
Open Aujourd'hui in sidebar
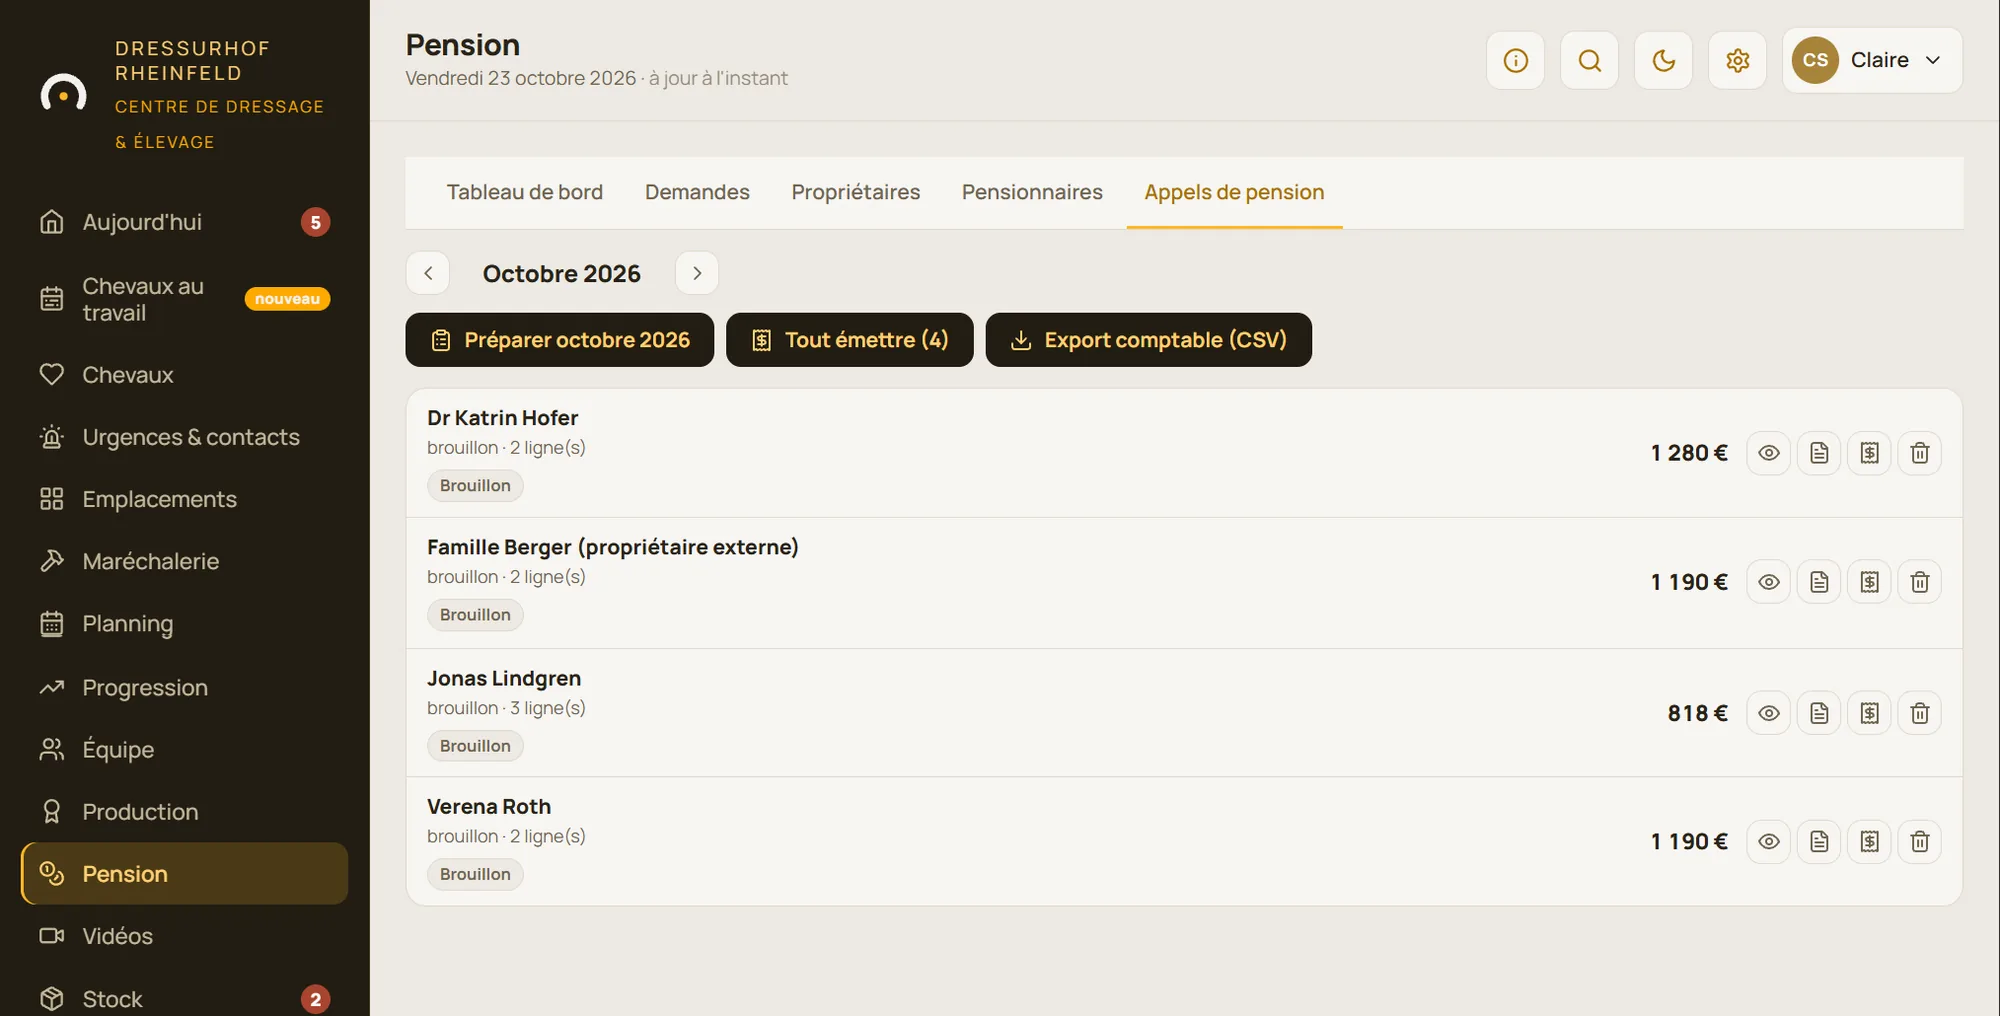185,222
